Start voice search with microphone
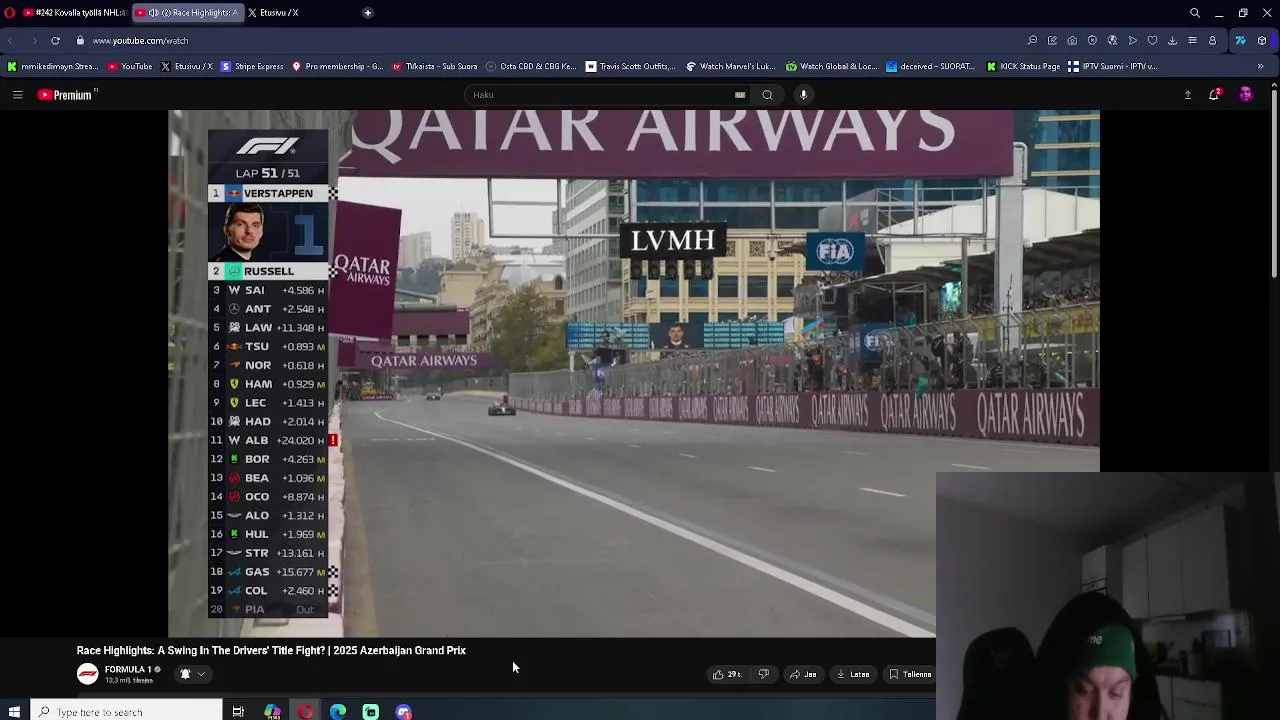Viewport: 1280px width, 720px height. [x=803, y=95]
